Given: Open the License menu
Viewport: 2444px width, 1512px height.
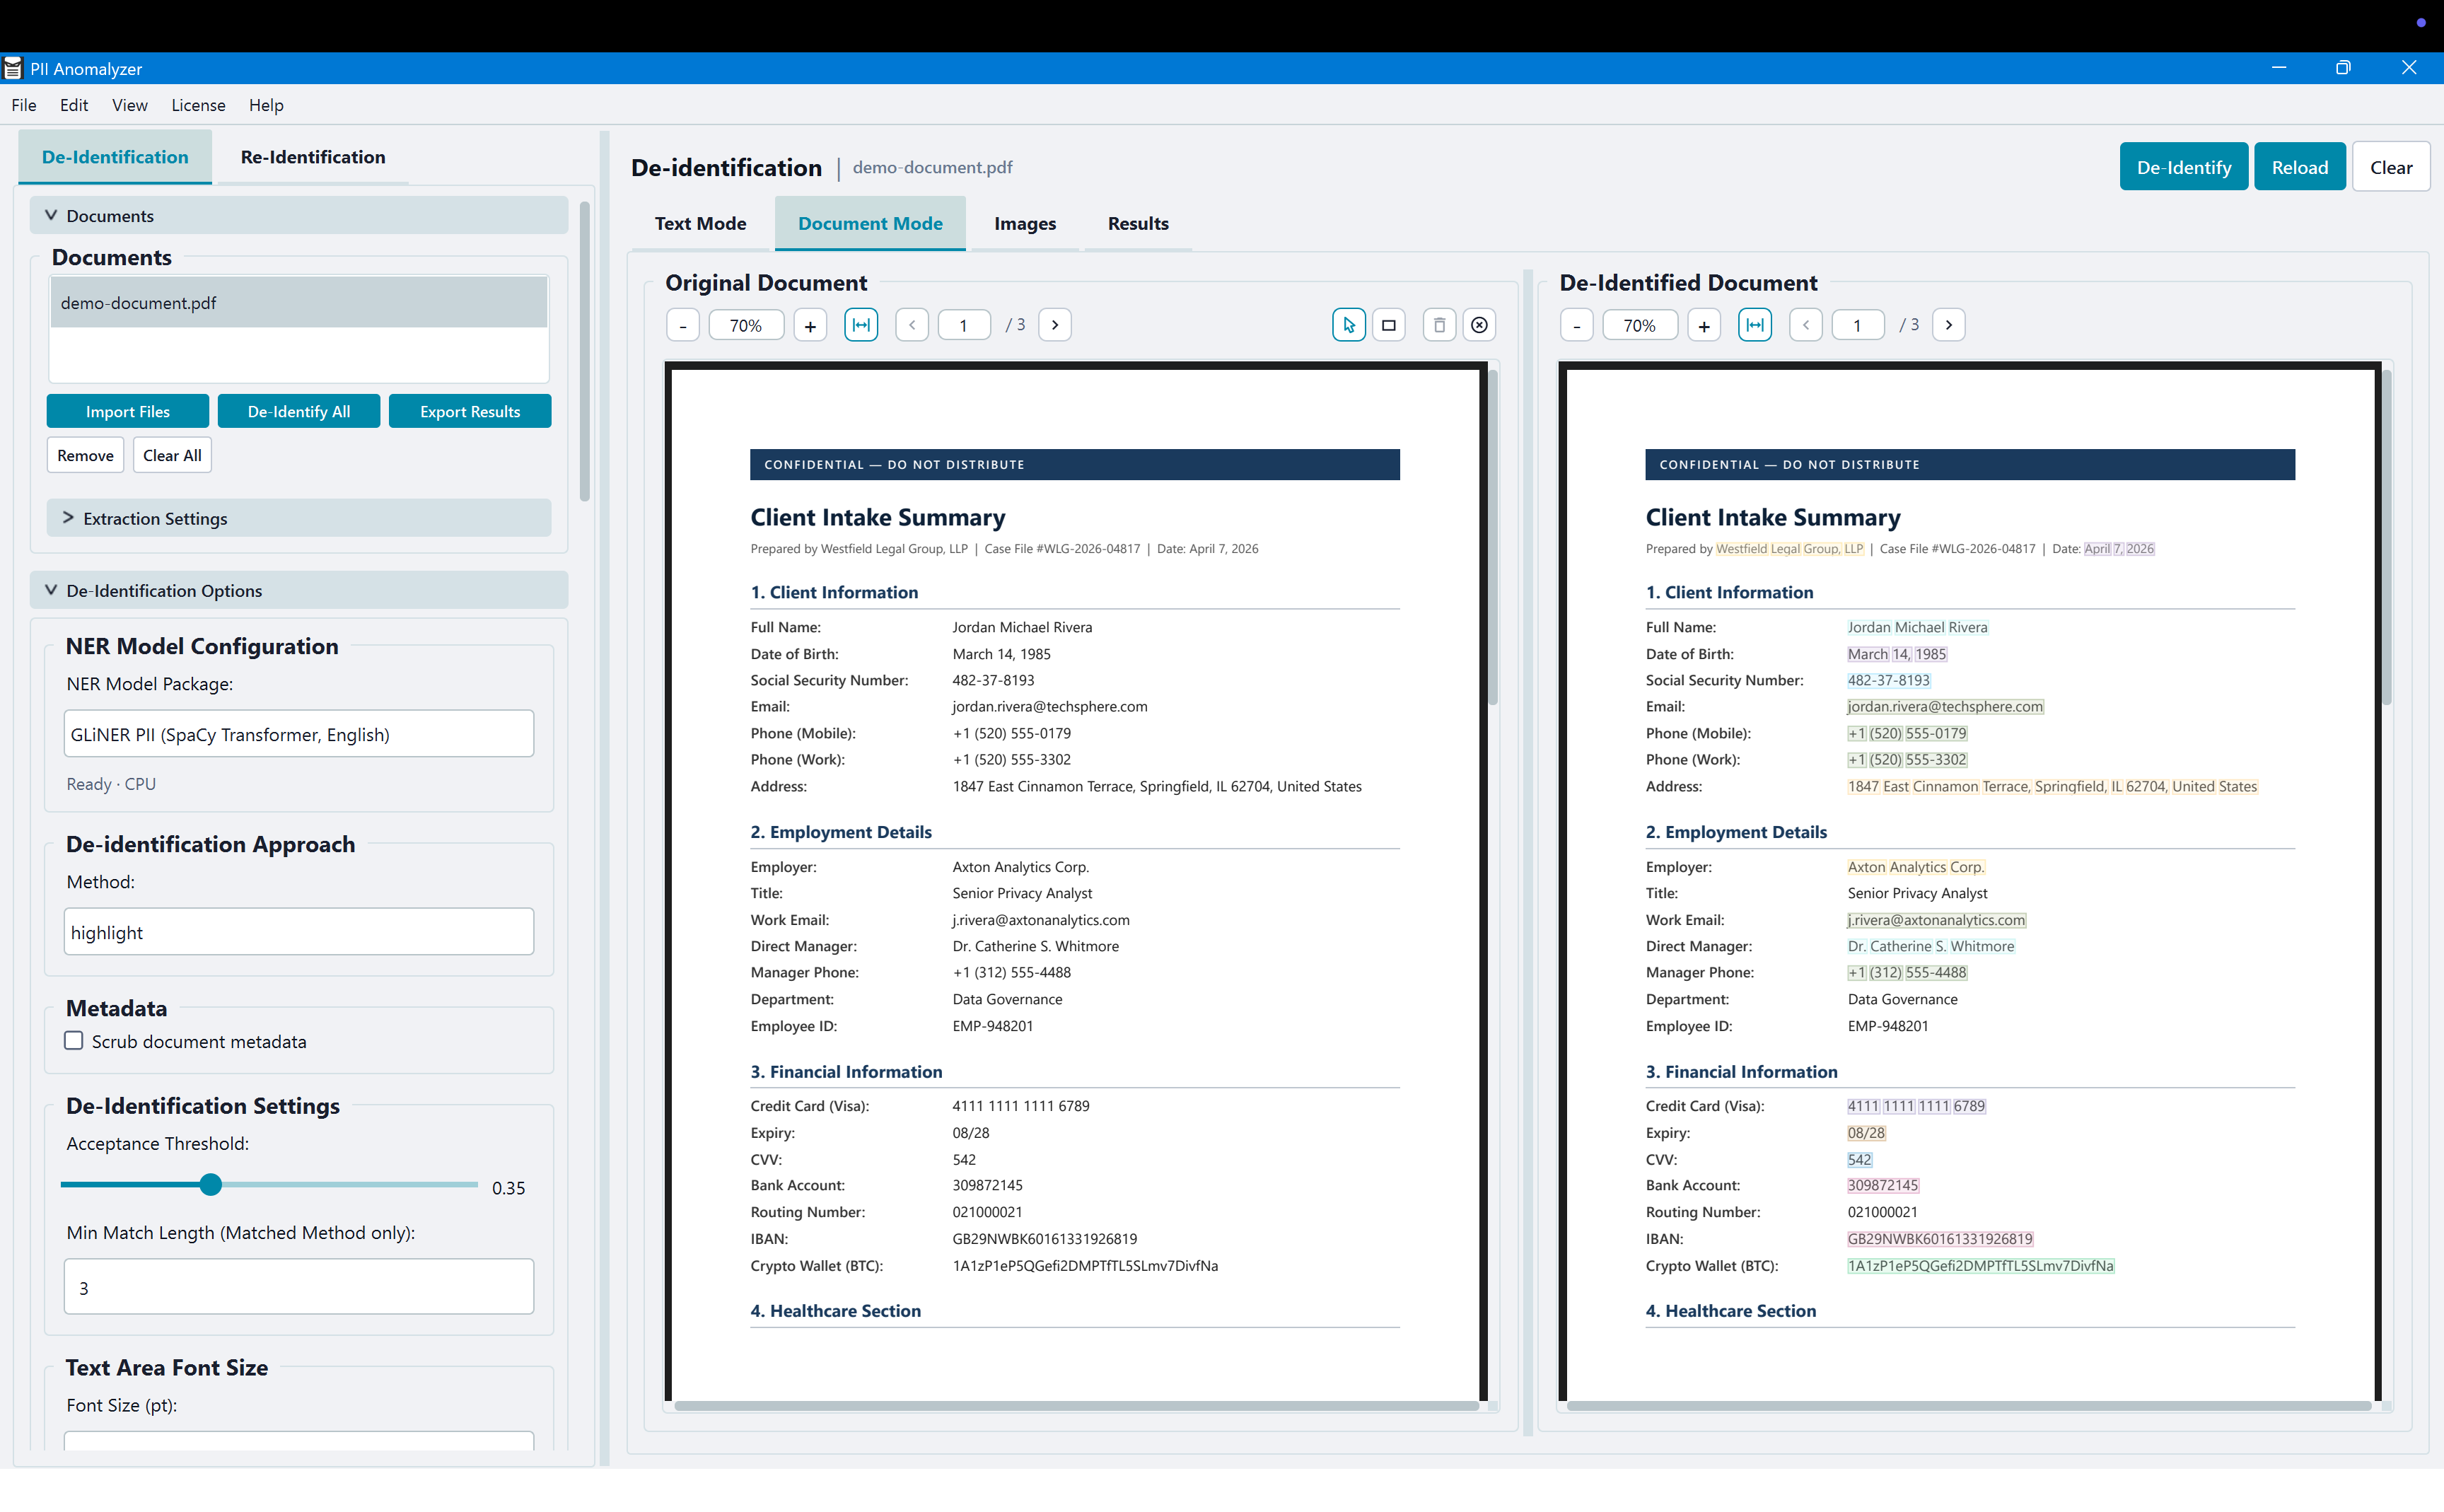Looking at the screenshot, I should point(198,105).
